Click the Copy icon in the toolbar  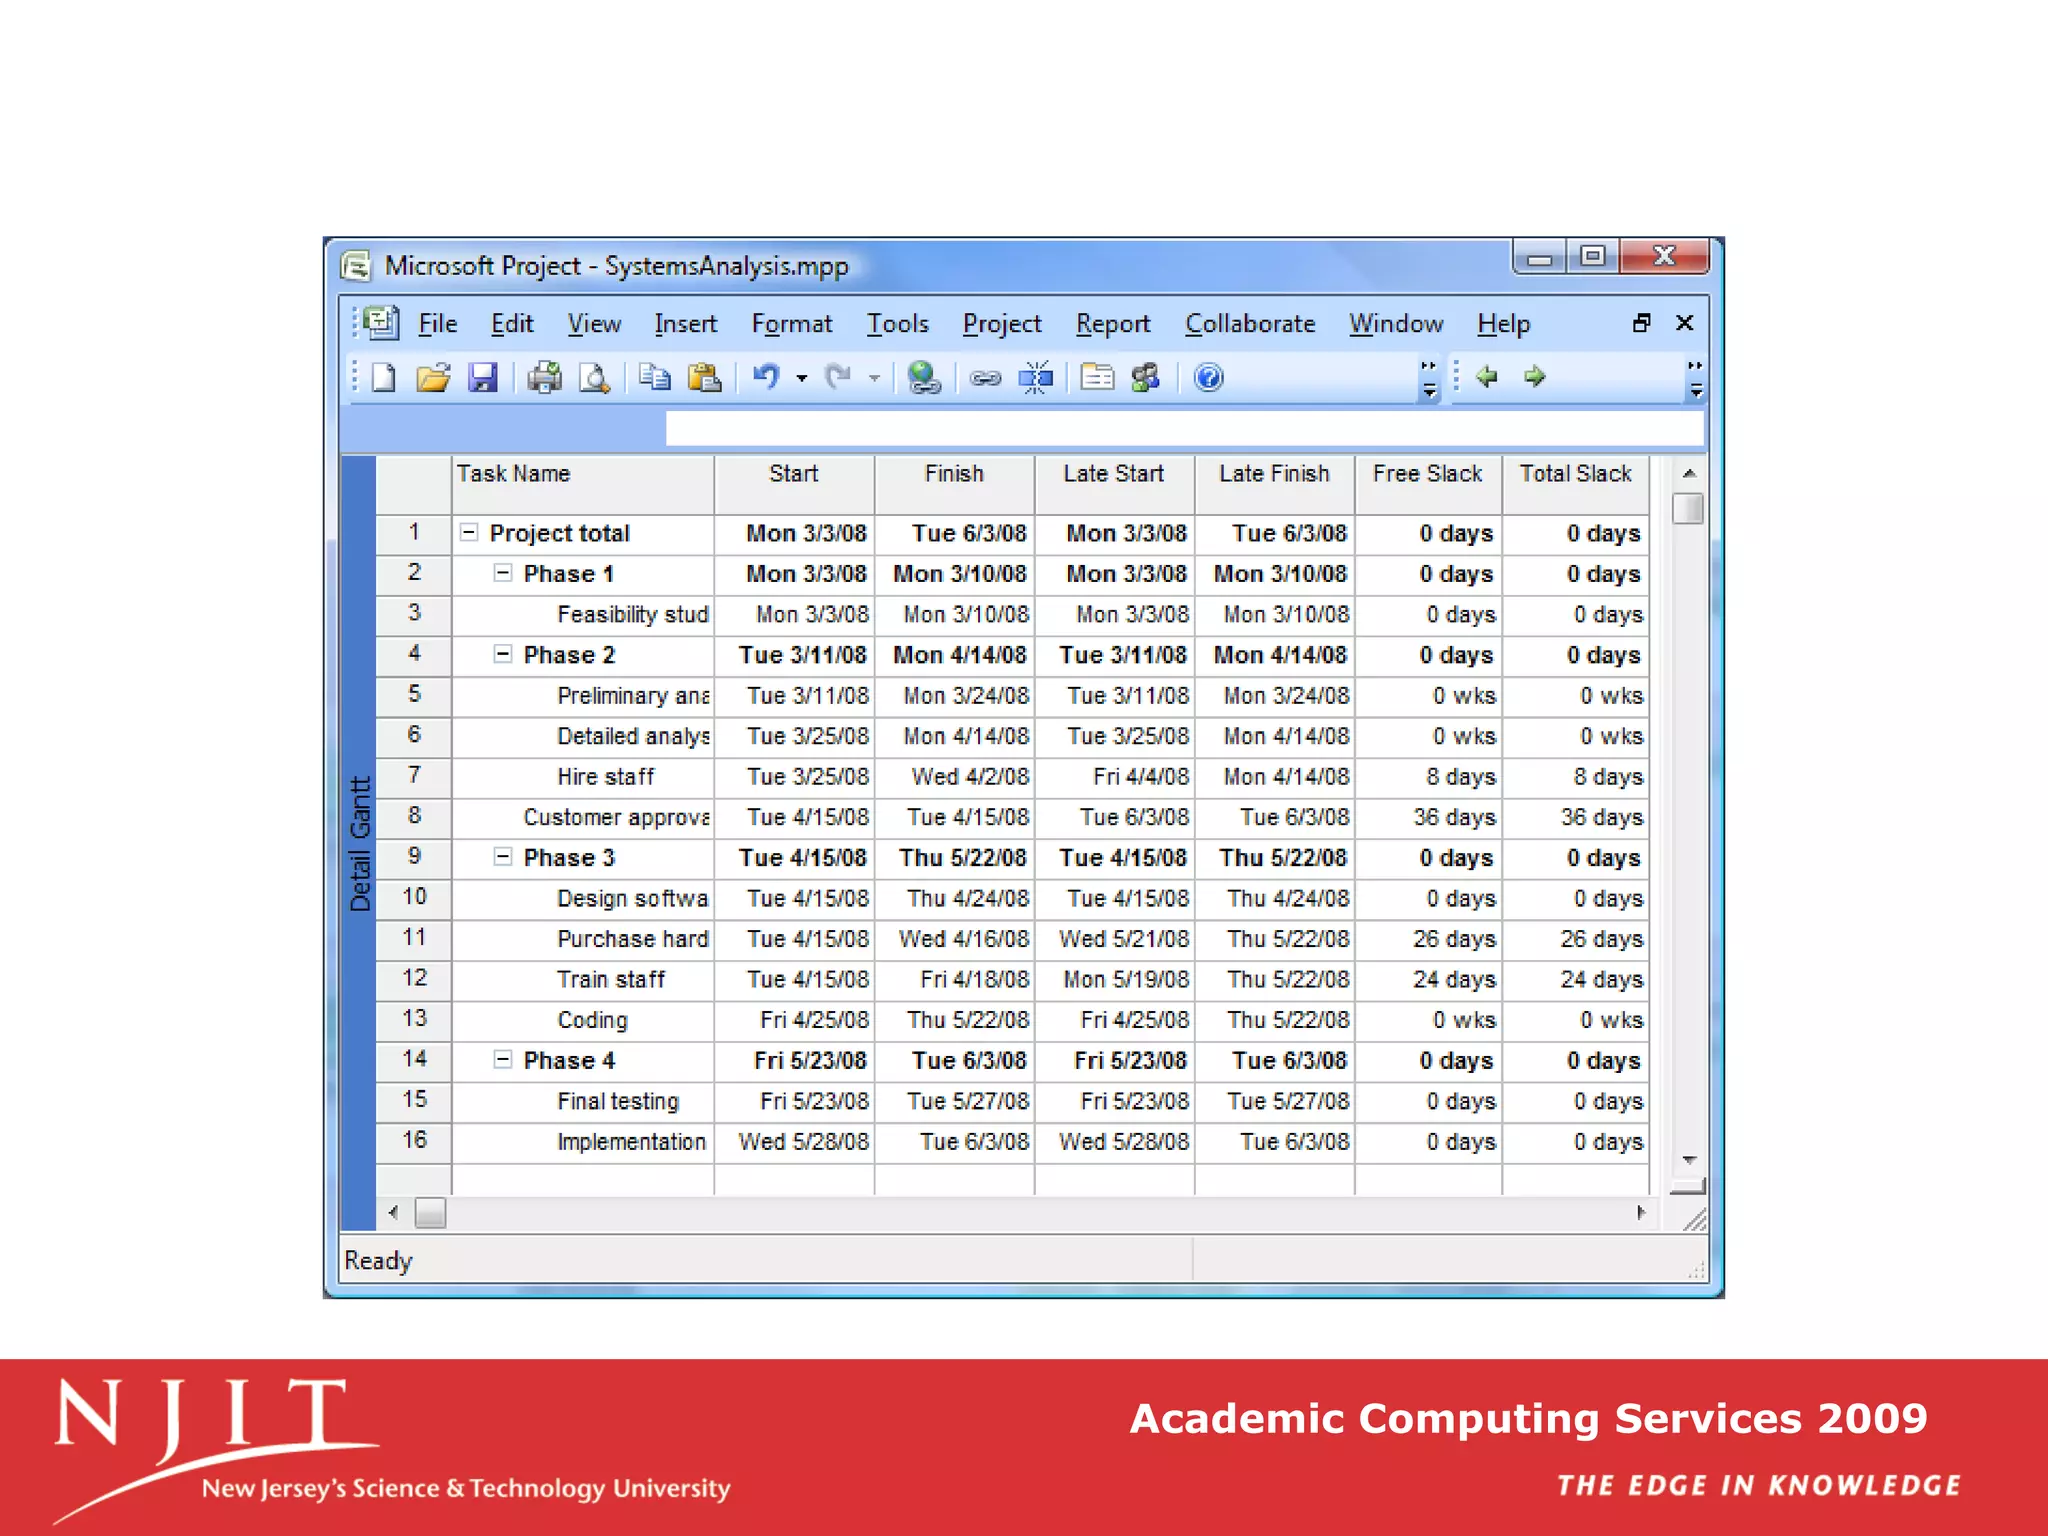[x=655, y=378]
